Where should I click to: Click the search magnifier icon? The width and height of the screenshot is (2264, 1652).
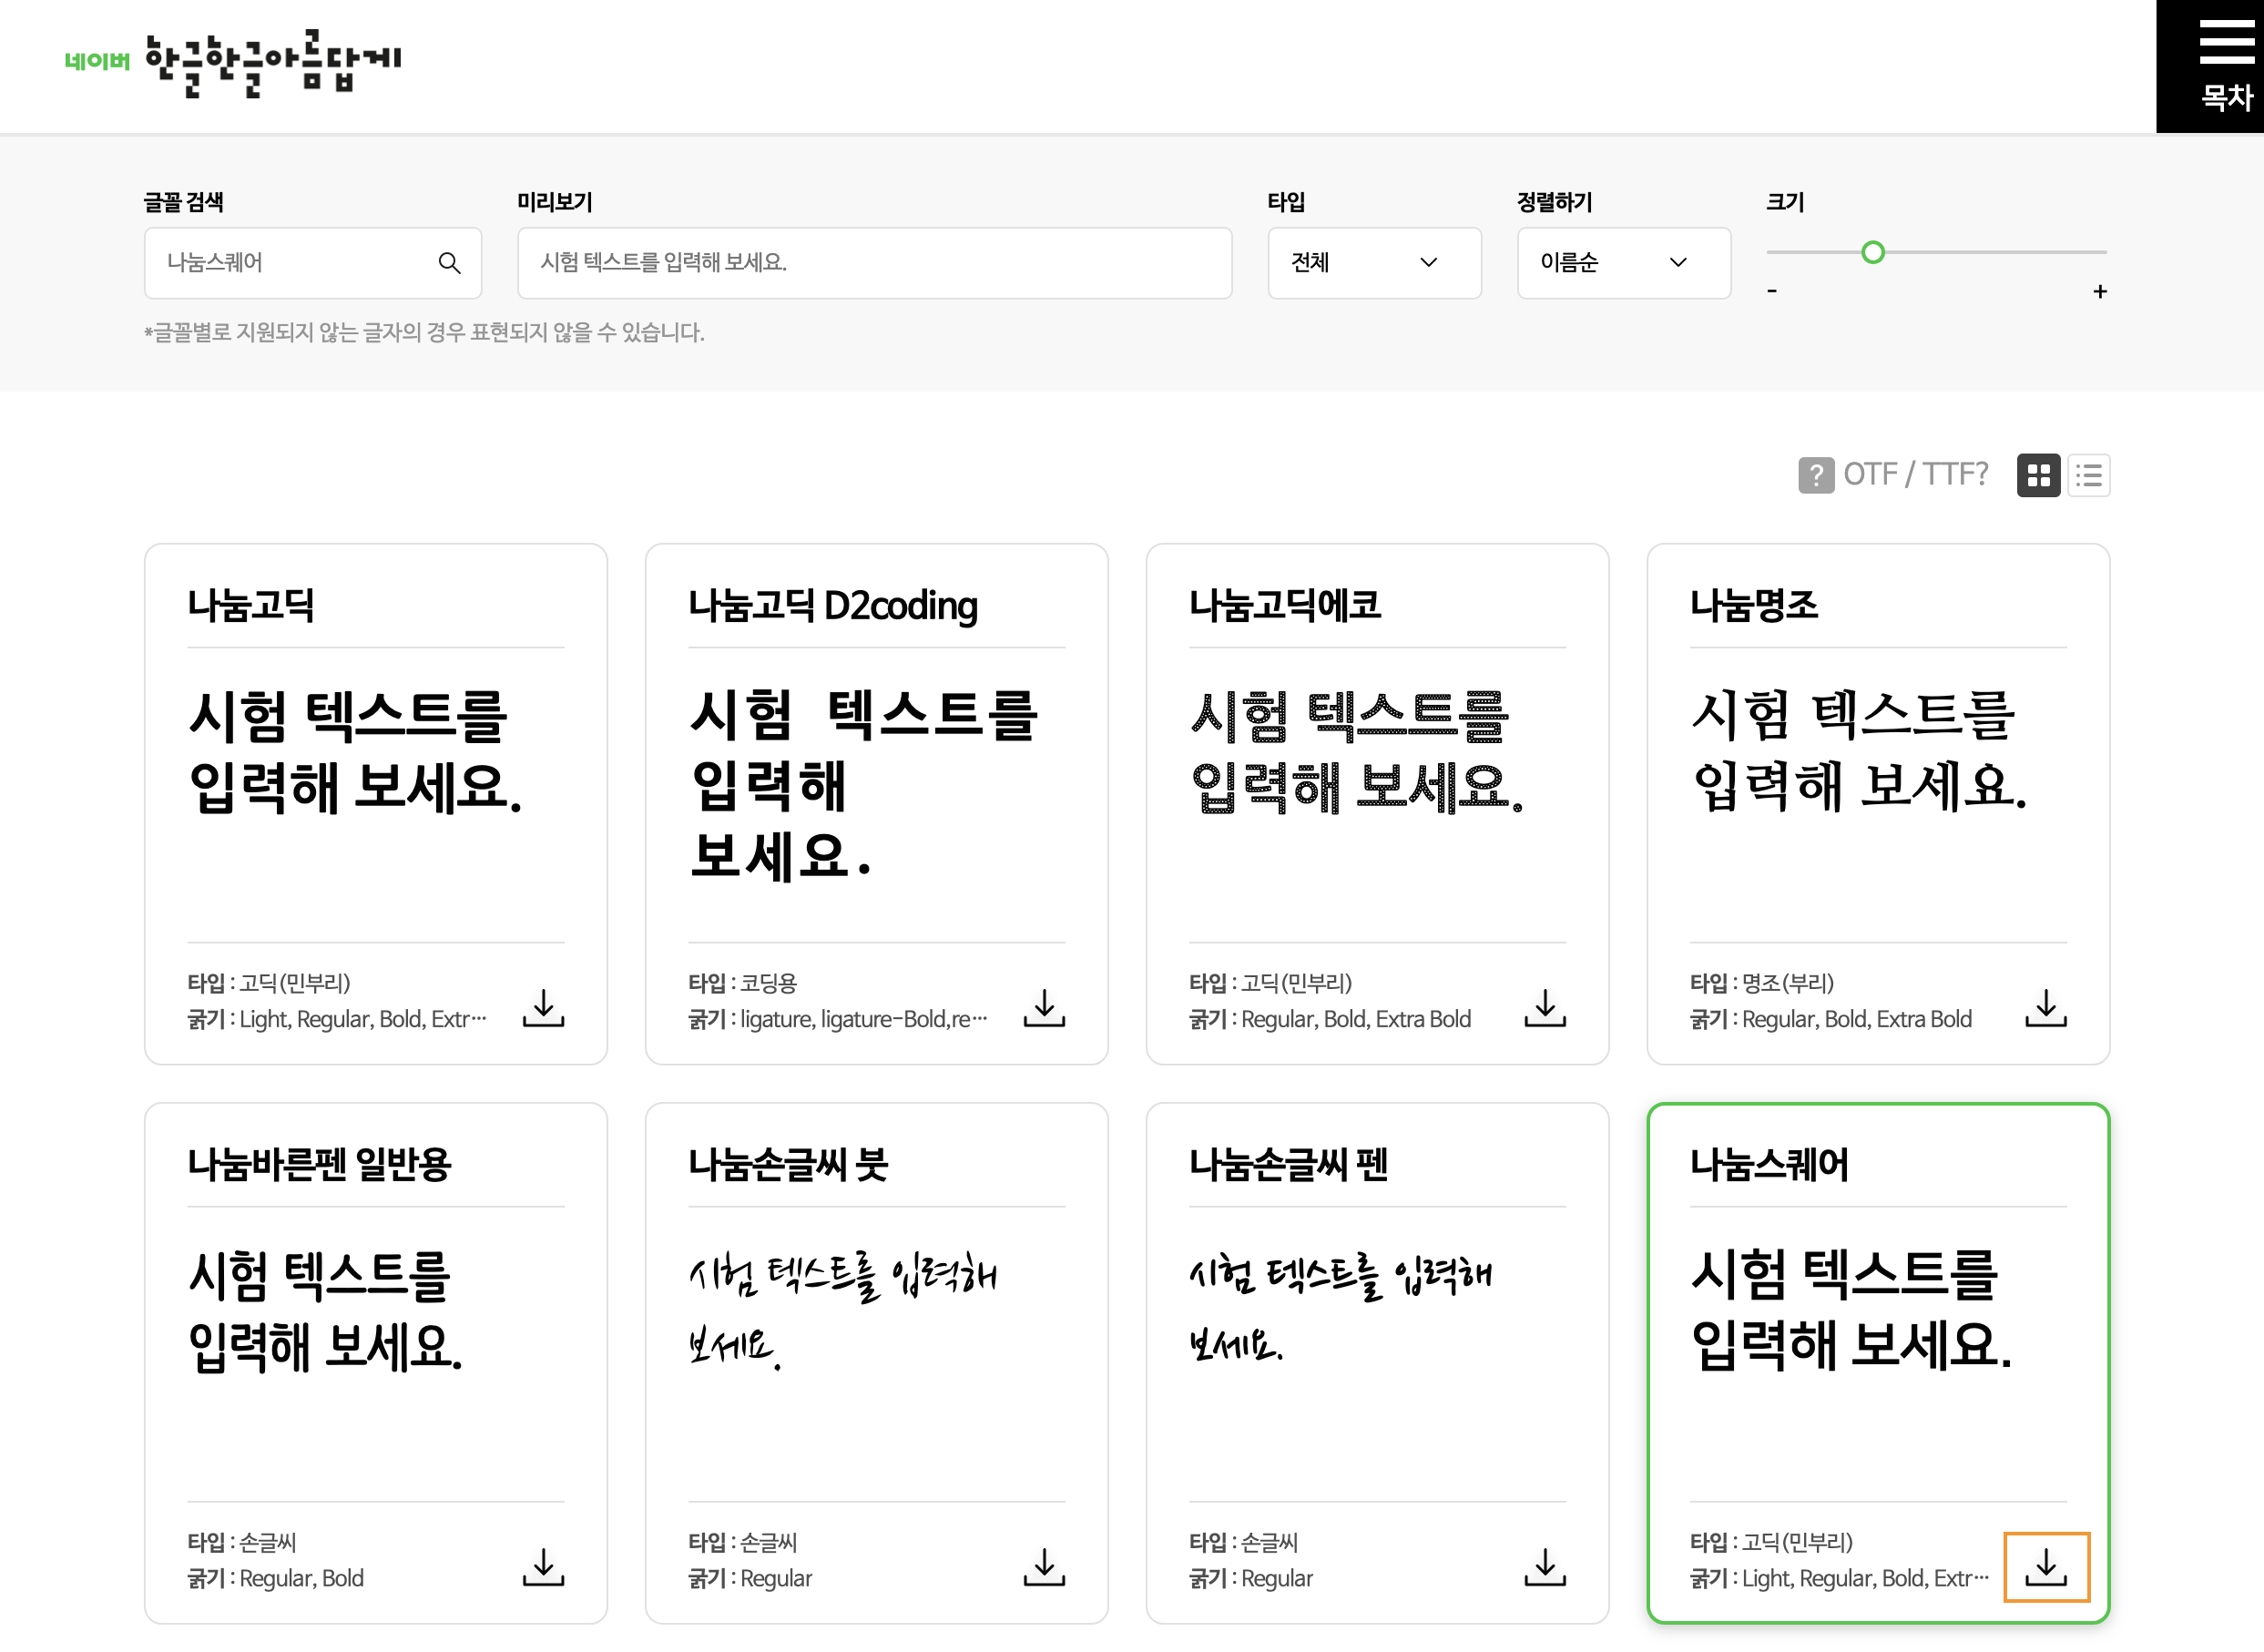[449, 263]
